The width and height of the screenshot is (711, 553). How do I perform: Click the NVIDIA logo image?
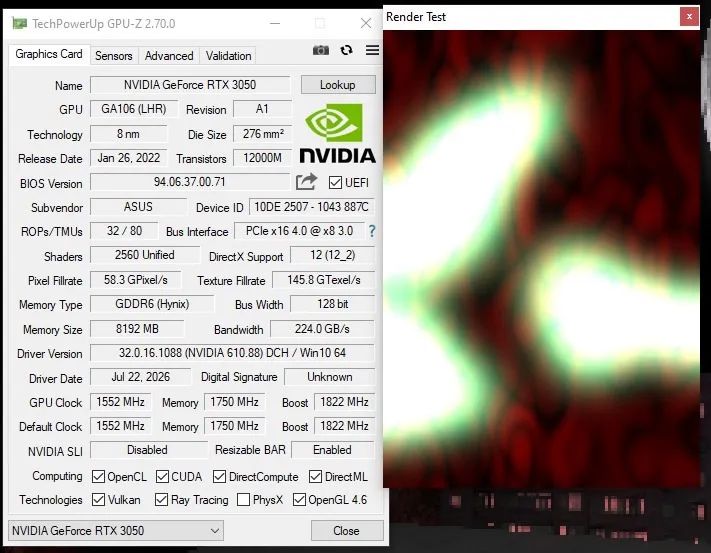click(x=337, y=133)
